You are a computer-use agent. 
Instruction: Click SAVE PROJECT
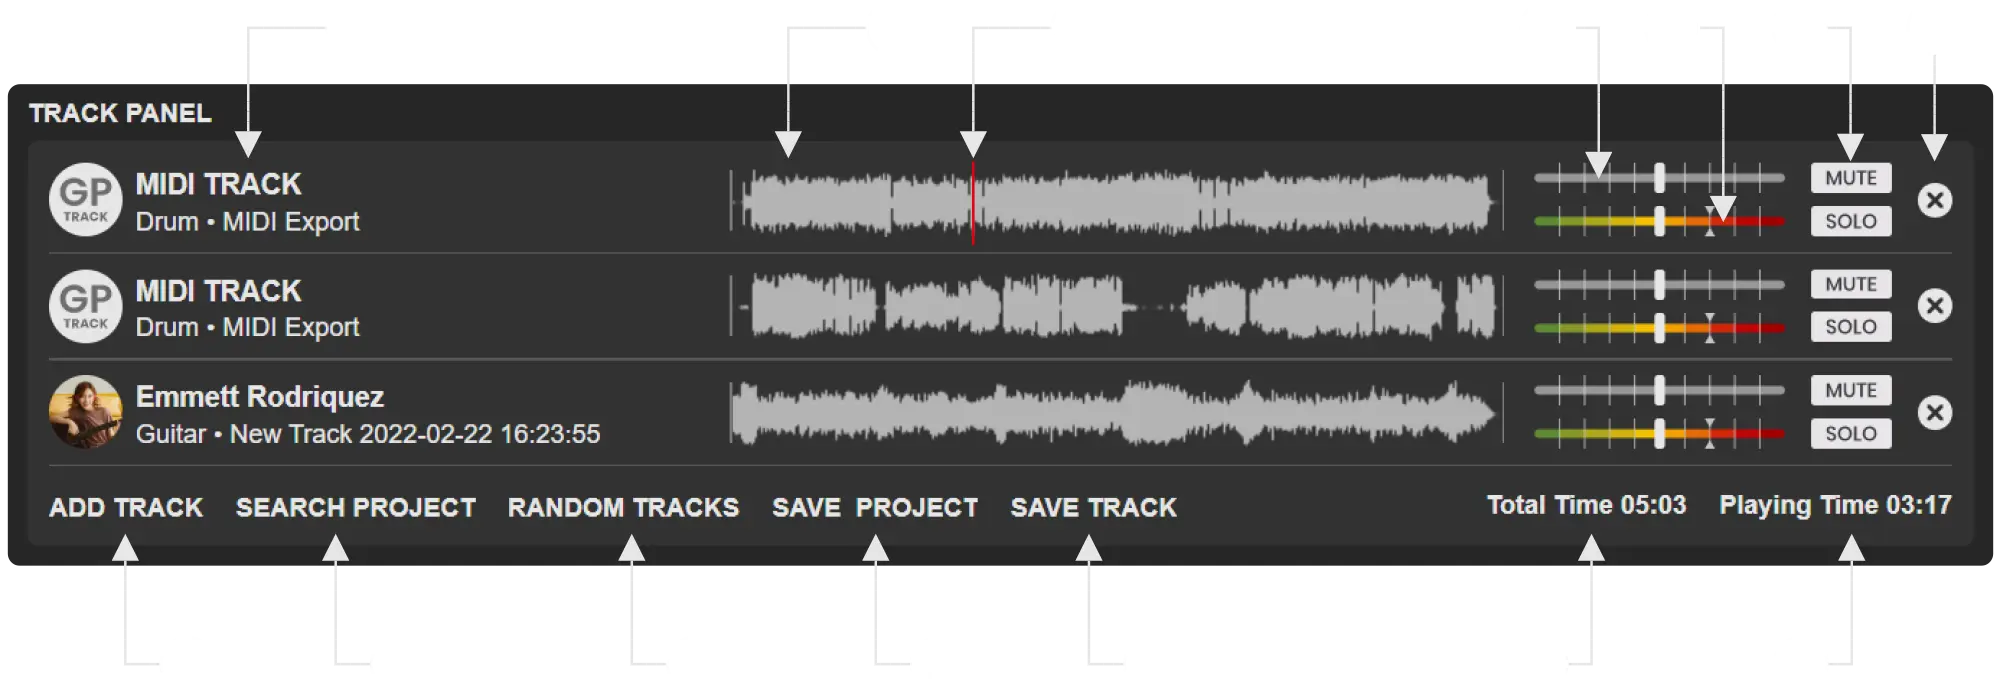pos(875,508)
